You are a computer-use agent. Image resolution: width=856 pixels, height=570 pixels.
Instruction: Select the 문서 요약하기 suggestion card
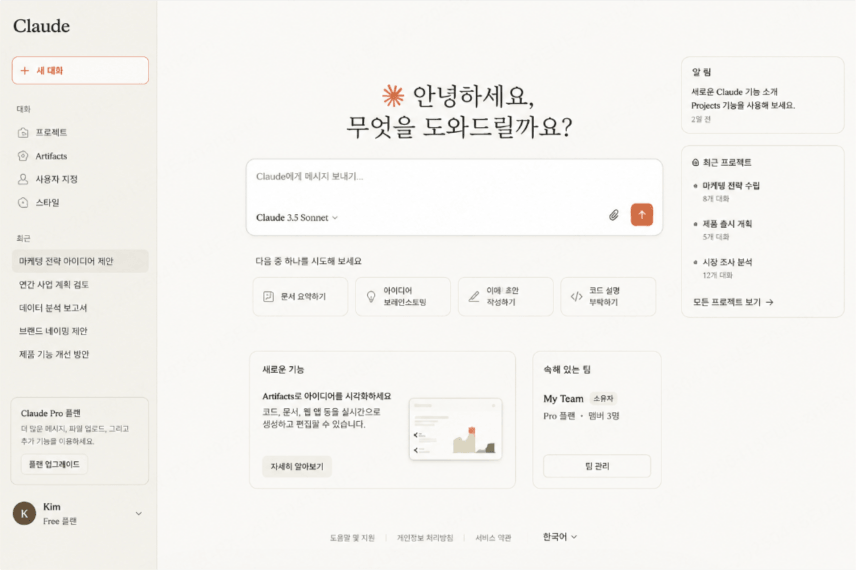pos(300,296)
